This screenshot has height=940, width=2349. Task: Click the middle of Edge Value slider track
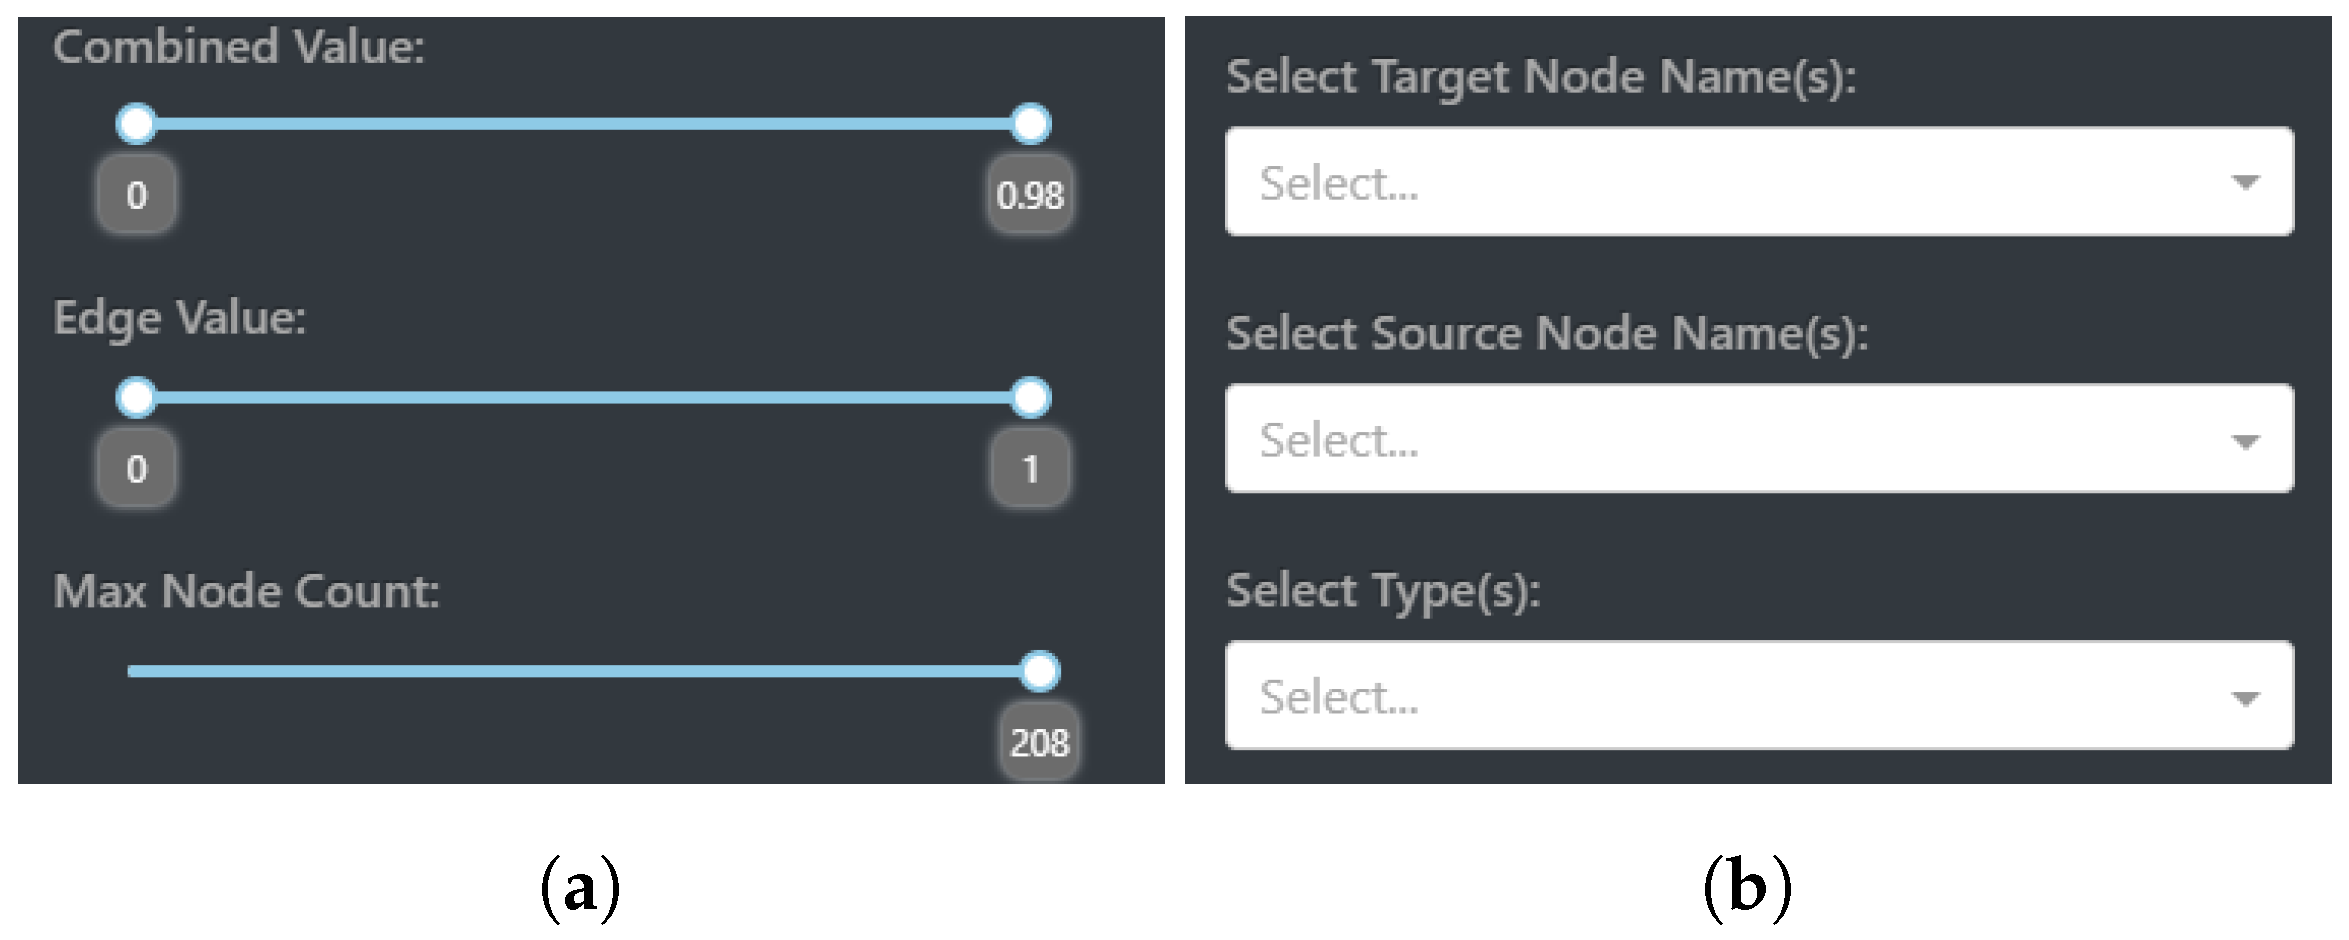pyautogui.click(x=583, y=397)
